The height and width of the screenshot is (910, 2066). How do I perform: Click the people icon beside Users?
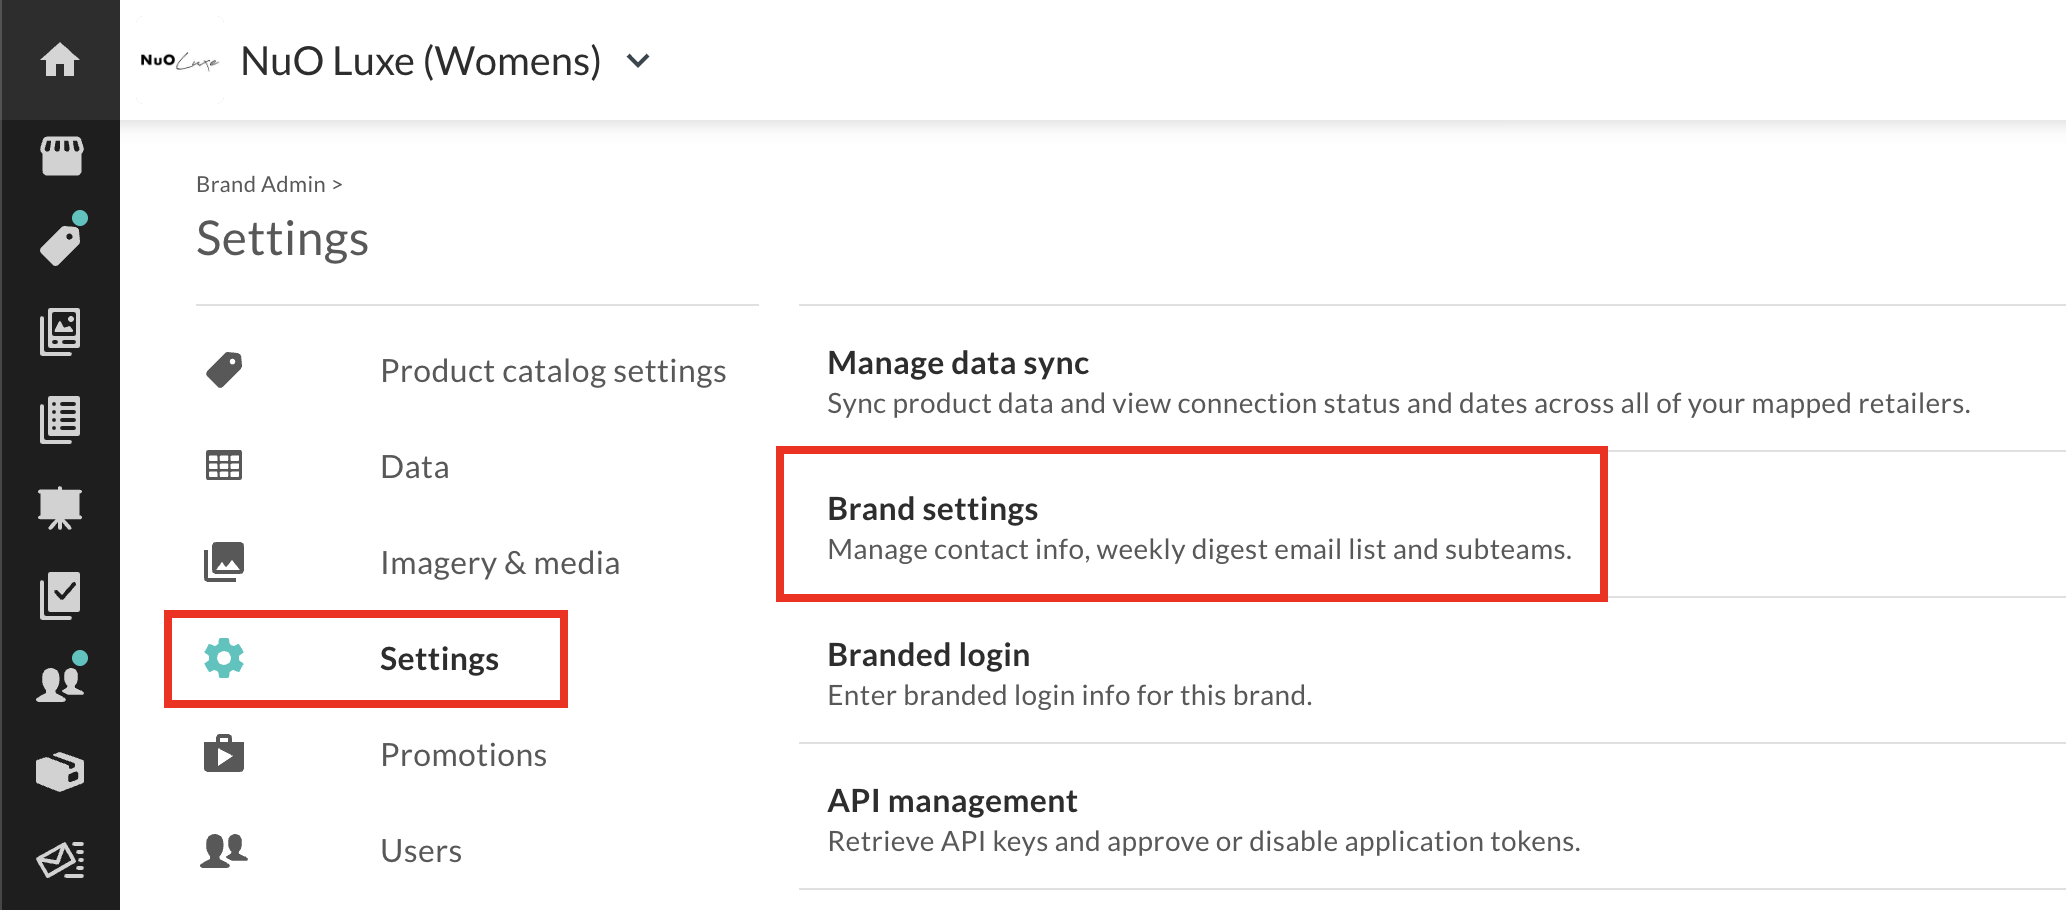click(224, 850)
